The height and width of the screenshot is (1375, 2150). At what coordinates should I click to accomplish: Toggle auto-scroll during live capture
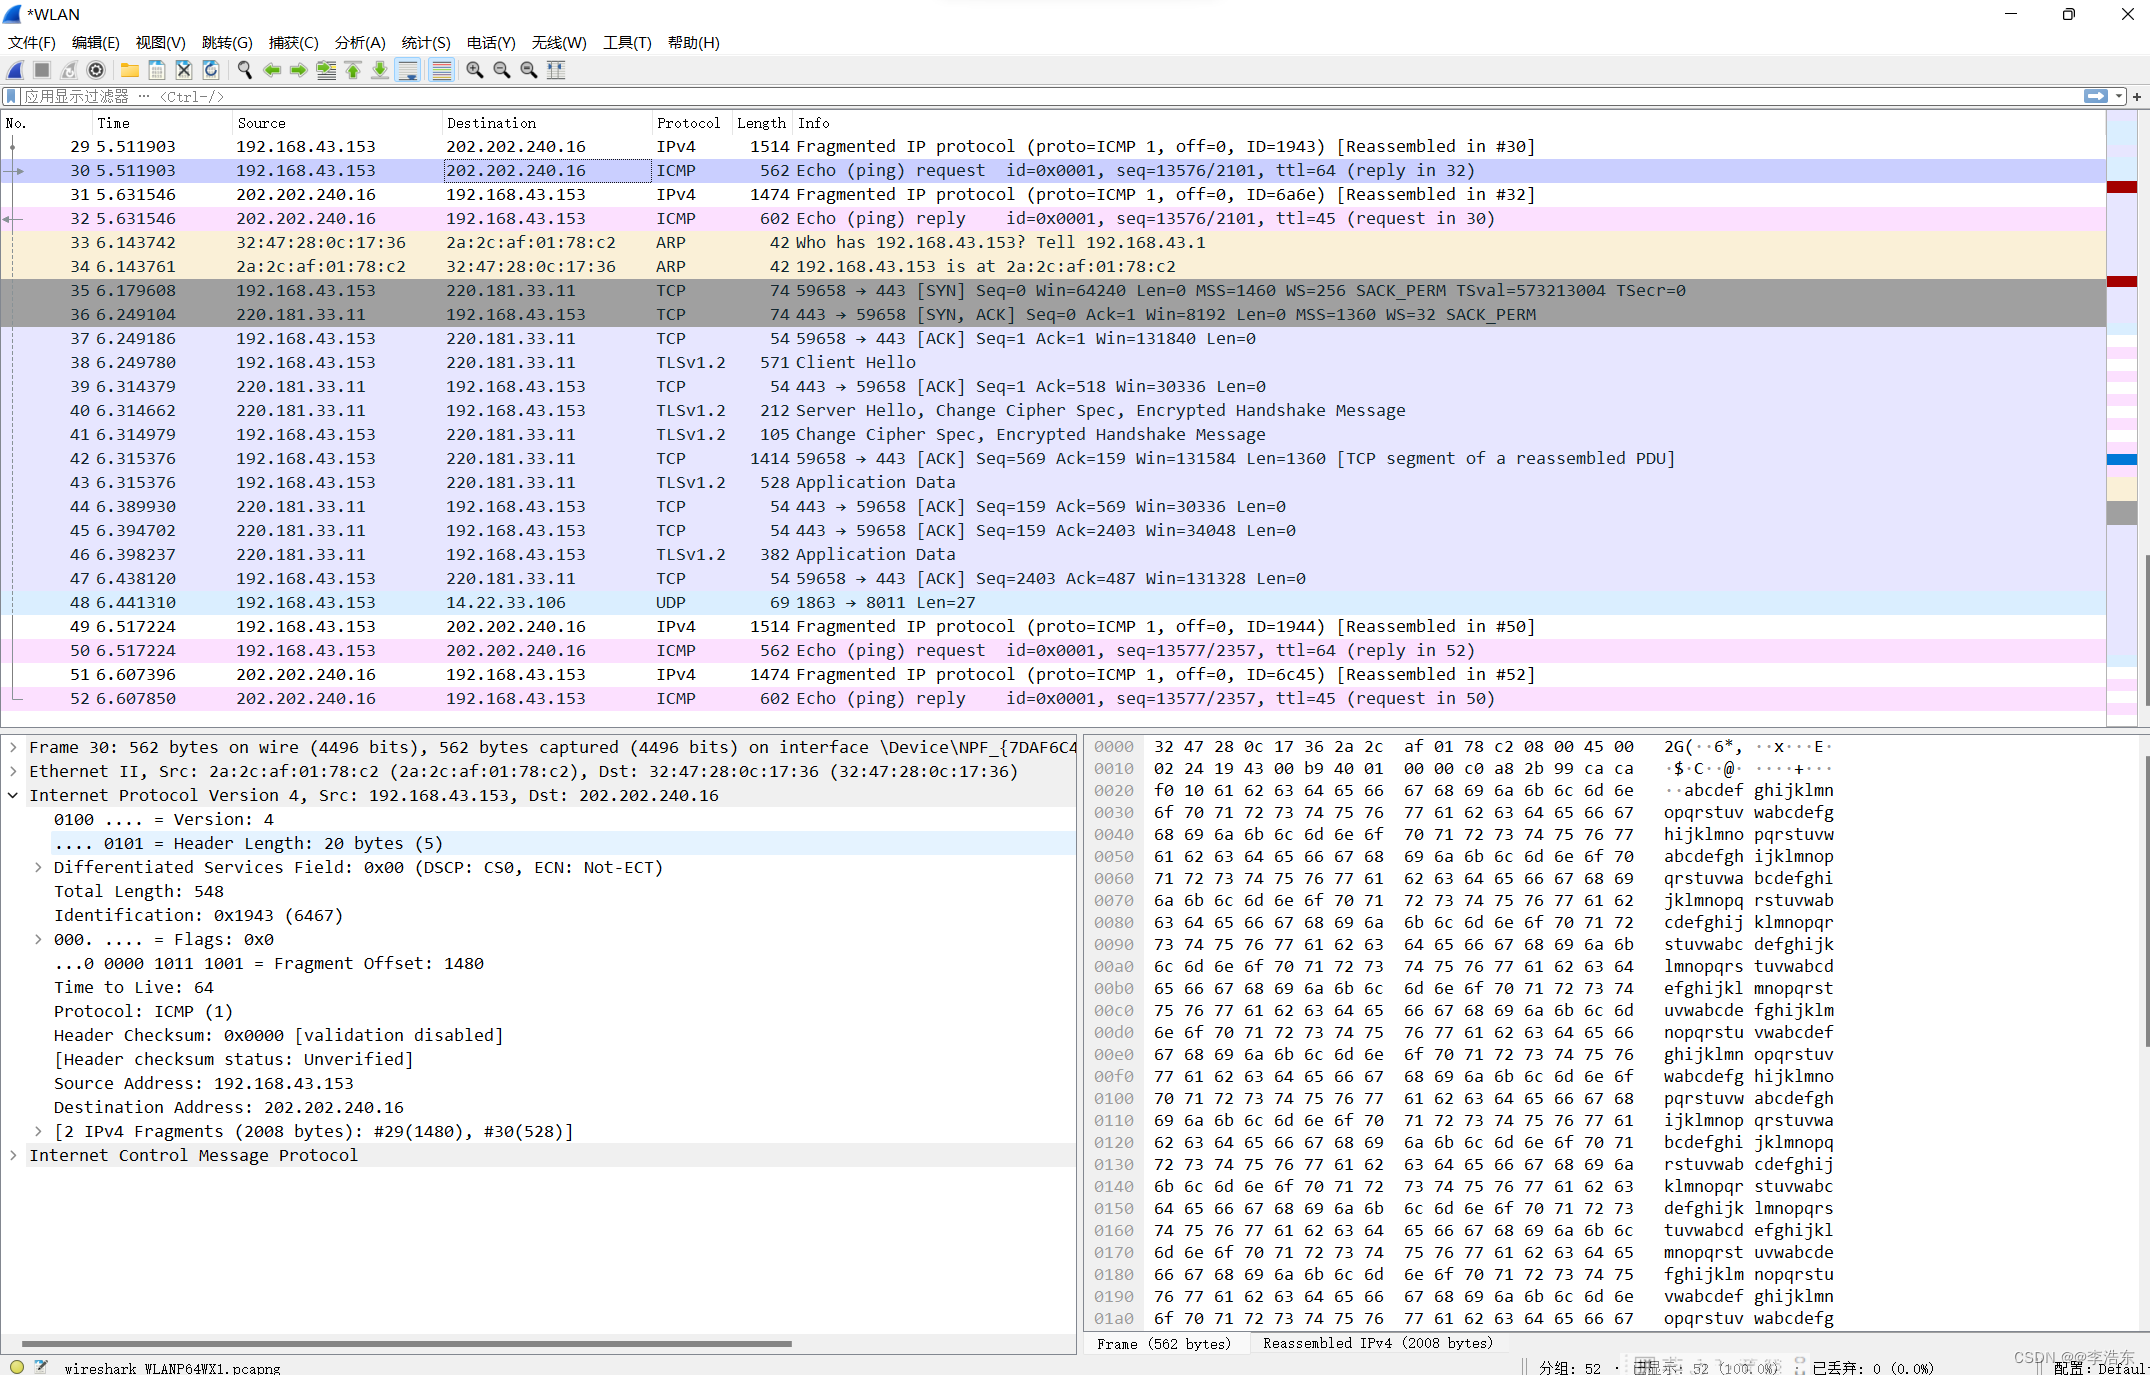tap(408, 70)
